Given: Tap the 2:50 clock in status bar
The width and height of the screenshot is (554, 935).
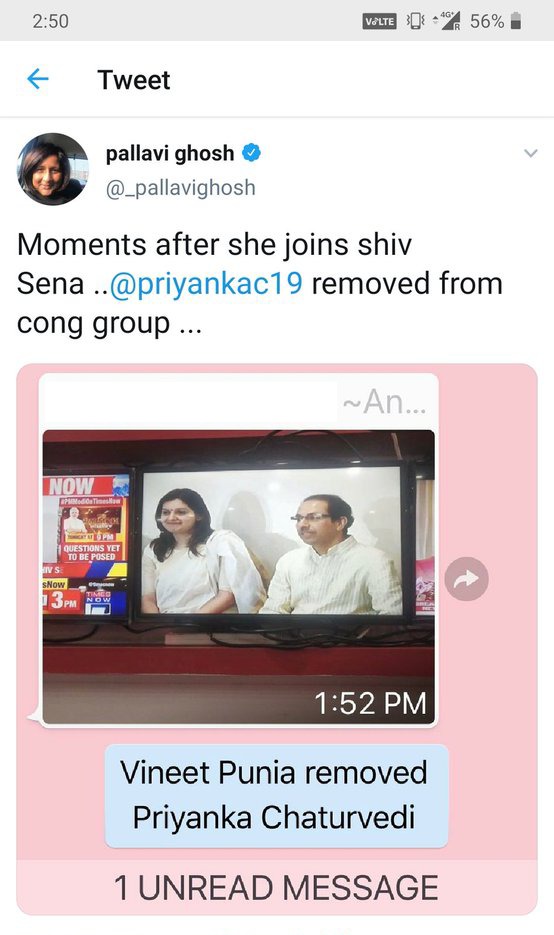Looking at the screenshot, I should click(50, 21).
